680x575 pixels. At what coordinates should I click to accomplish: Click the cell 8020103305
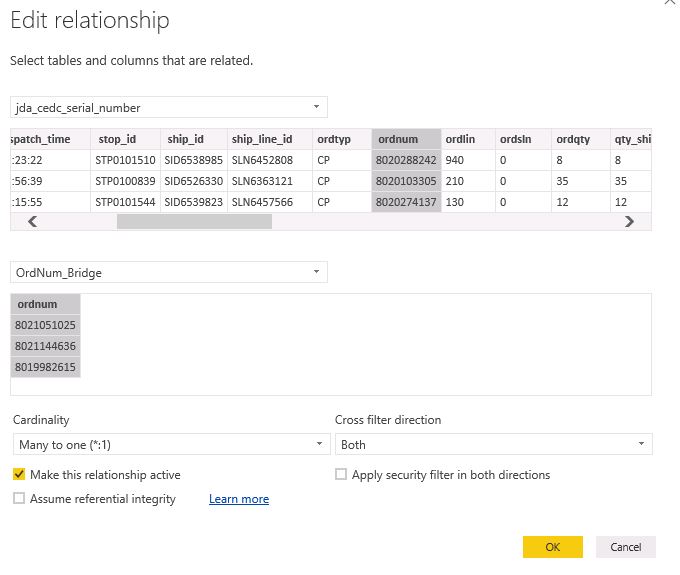406,181
